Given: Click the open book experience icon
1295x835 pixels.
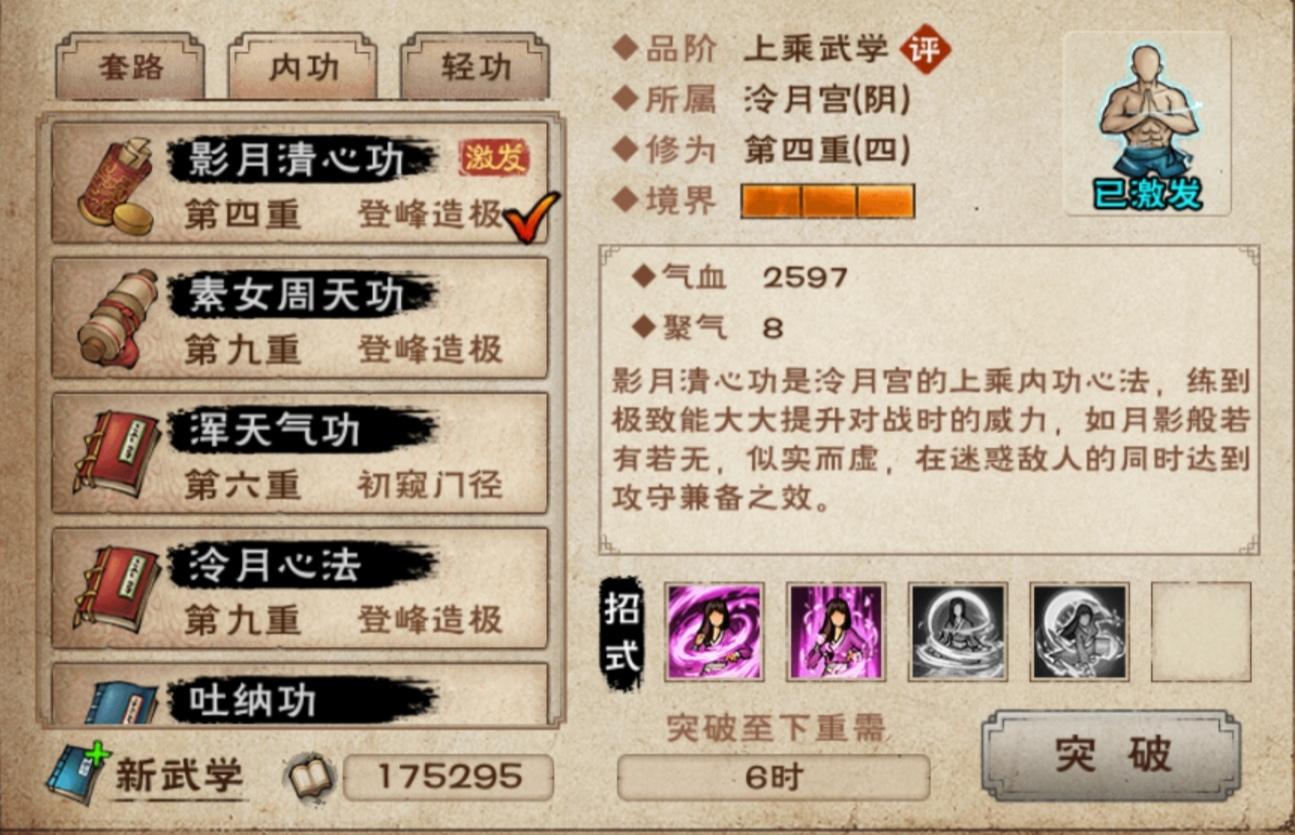Looking at the screenshot, I should 311,777.
